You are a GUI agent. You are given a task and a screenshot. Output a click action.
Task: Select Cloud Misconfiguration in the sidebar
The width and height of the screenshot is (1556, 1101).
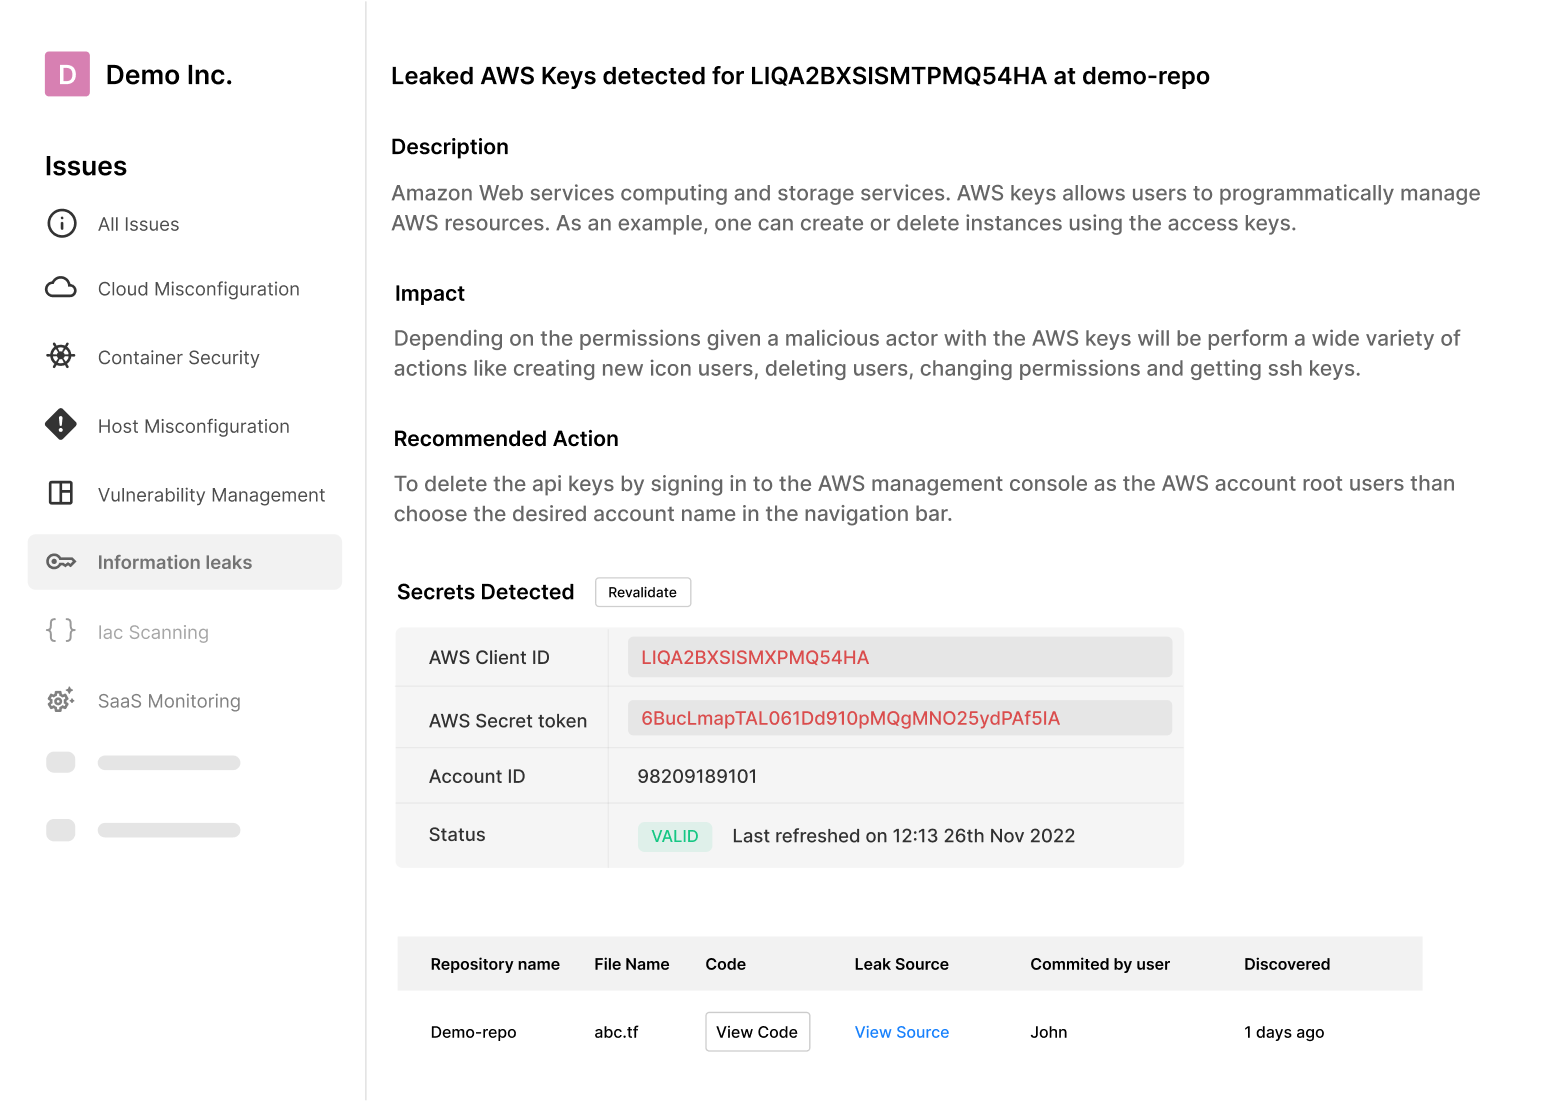click(x=198, y=289)
